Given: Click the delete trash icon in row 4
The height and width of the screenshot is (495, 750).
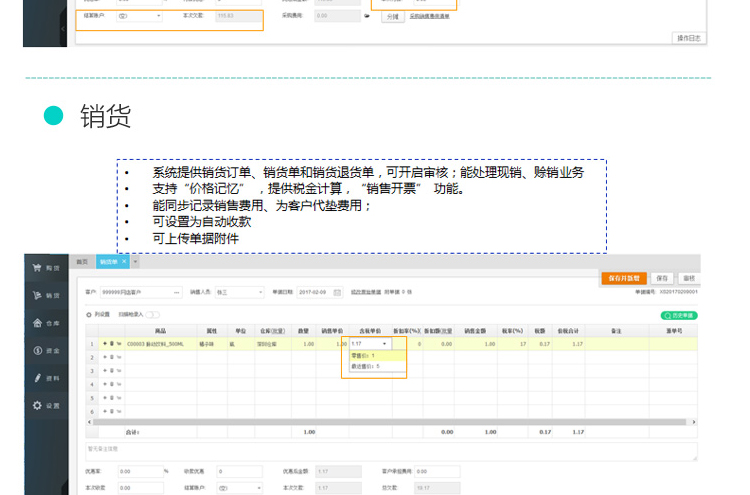Looking at the screenshot, I should (x=111, y=384).
